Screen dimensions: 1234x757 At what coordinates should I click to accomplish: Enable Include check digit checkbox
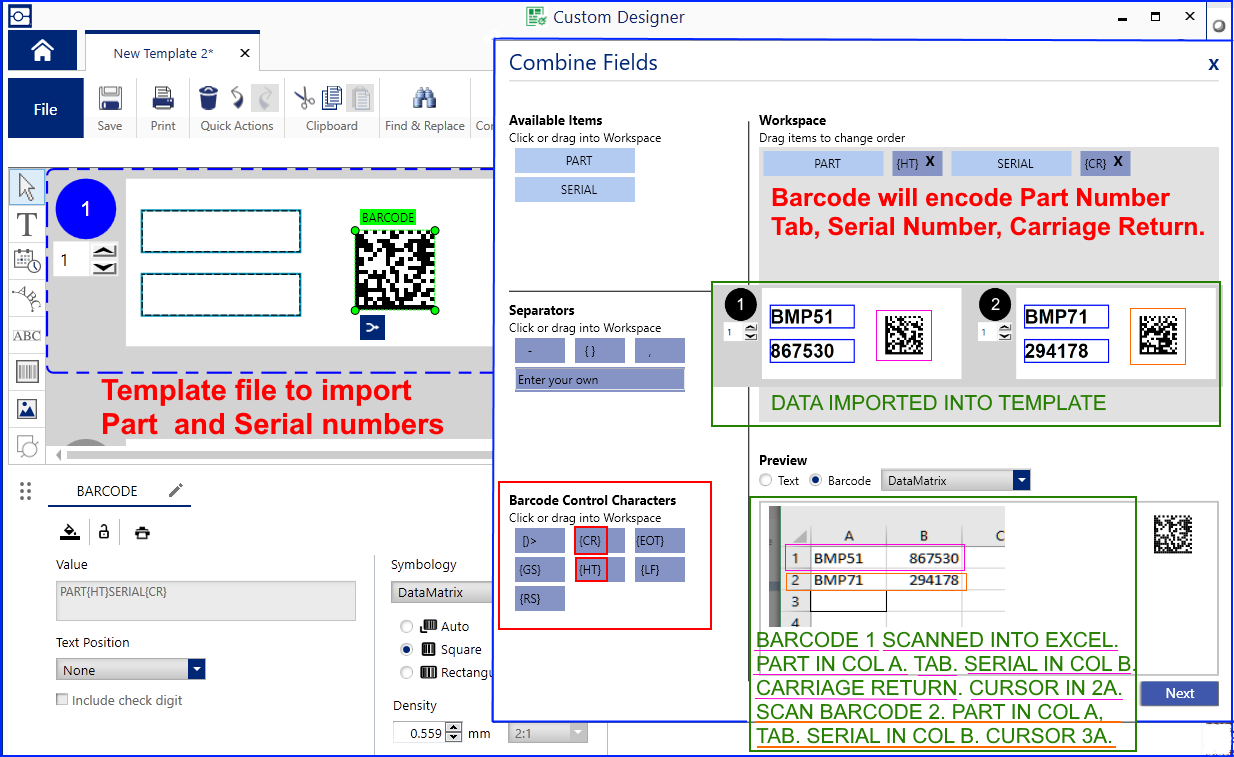pos(63,700)
